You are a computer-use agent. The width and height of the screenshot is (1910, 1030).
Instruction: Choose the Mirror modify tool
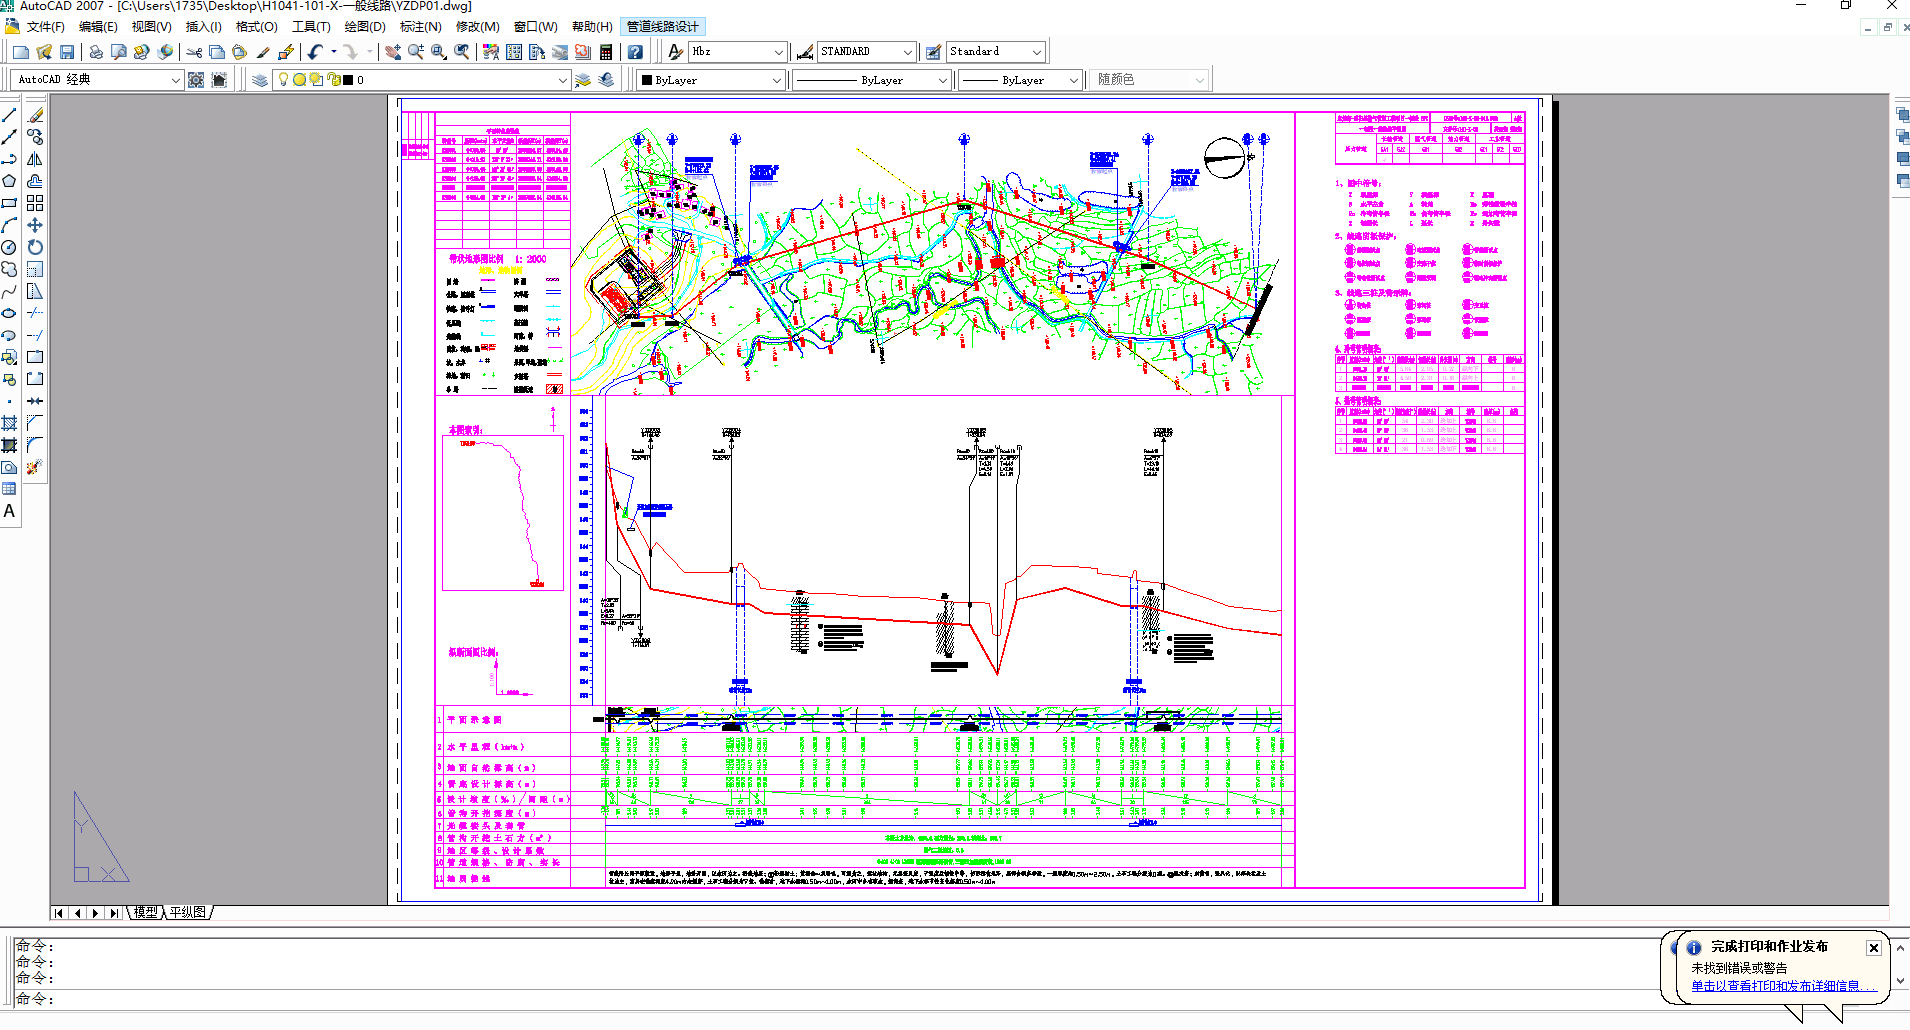coord(35,159)
